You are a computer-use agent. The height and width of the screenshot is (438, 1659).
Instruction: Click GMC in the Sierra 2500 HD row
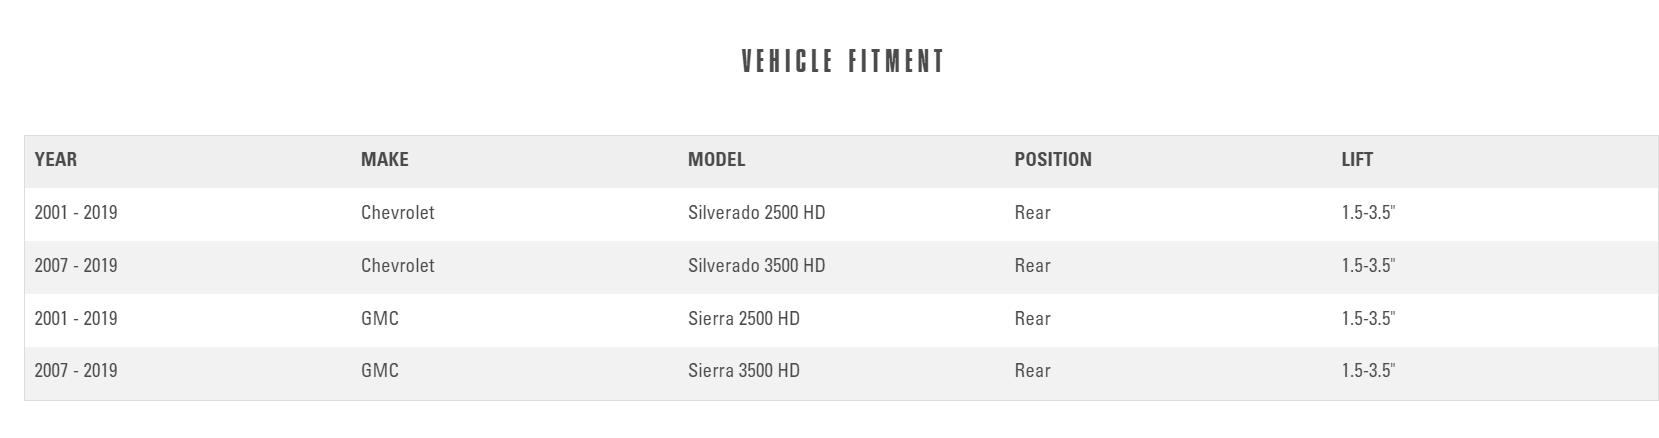click(380, 319)
